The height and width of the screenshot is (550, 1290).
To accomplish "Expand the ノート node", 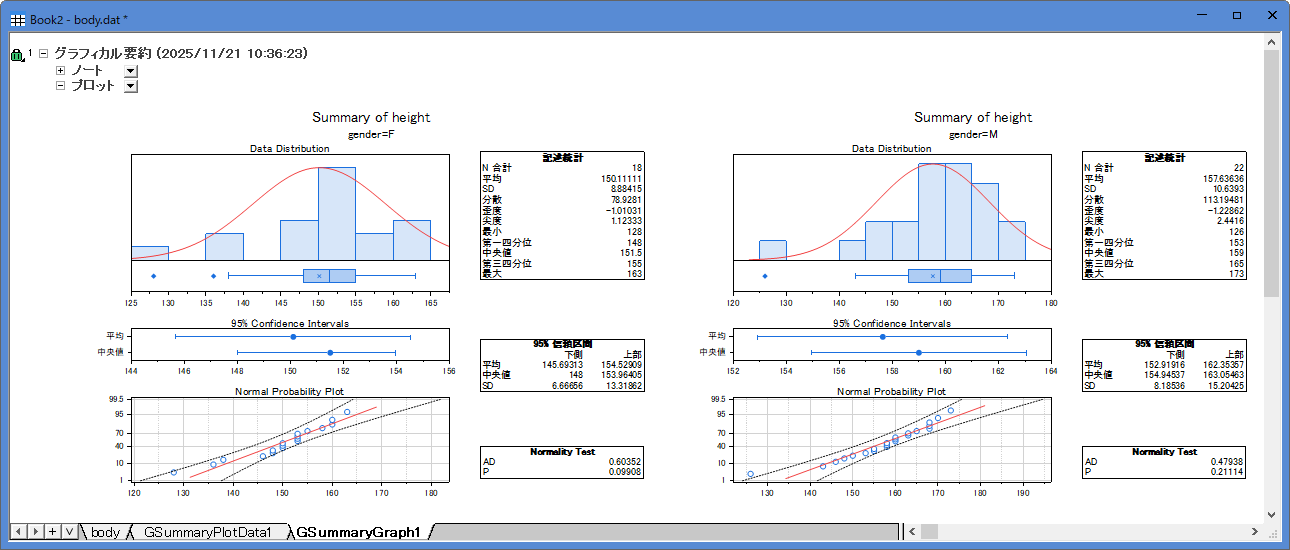I will [x=60, y=71].
